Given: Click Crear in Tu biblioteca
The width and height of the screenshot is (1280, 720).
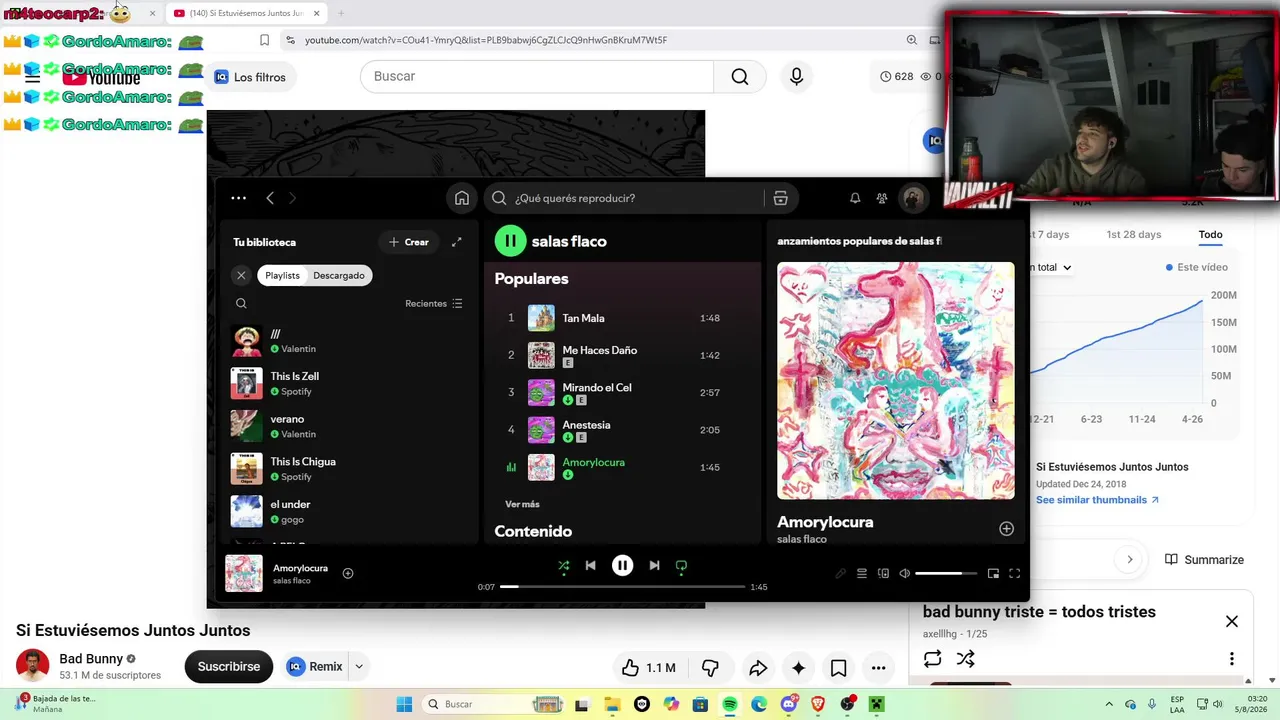Looking at the screenshot, I should coord(409,242).
